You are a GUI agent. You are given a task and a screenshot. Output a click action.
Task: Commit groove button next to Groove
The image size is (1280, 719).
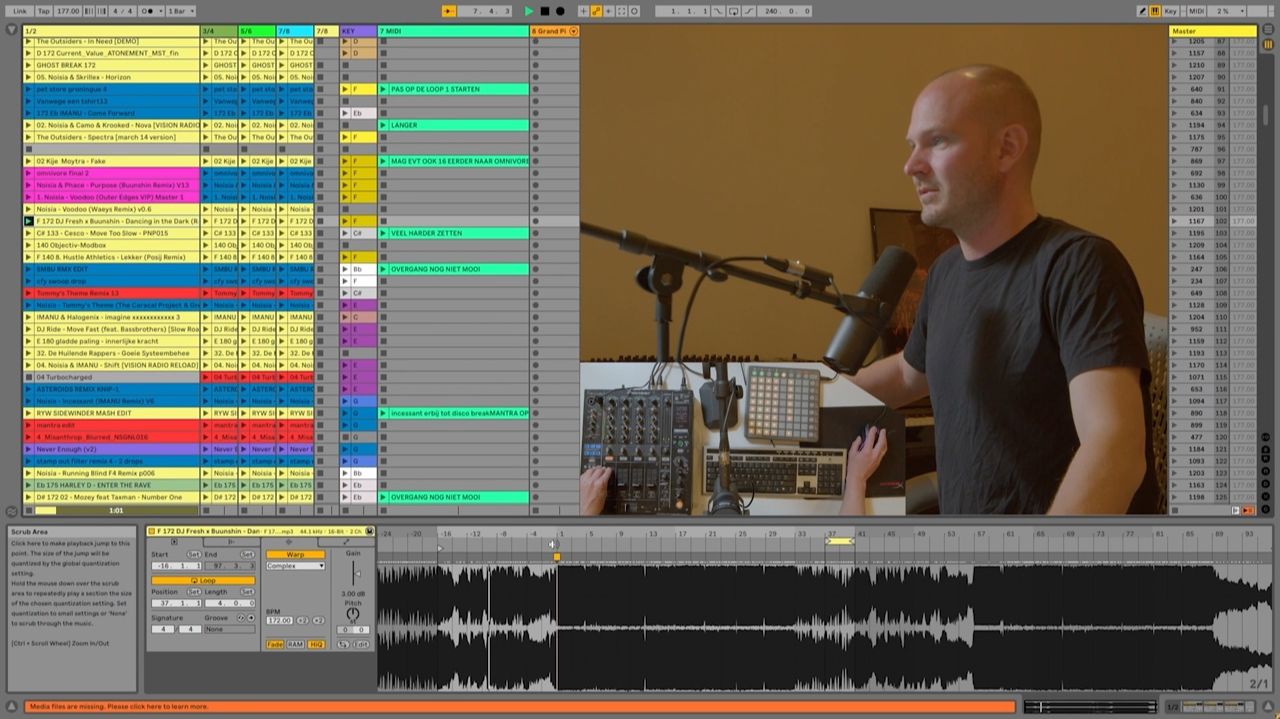(x=251, y=618)
